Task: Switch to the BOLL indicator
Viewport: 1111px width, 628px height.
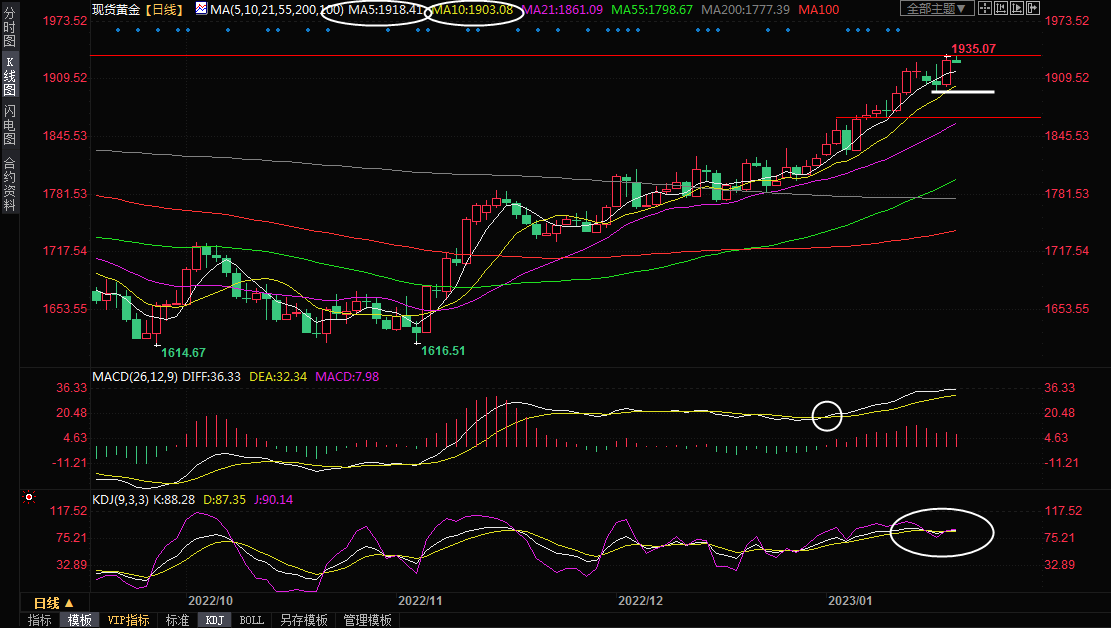Action: point(252,620)
